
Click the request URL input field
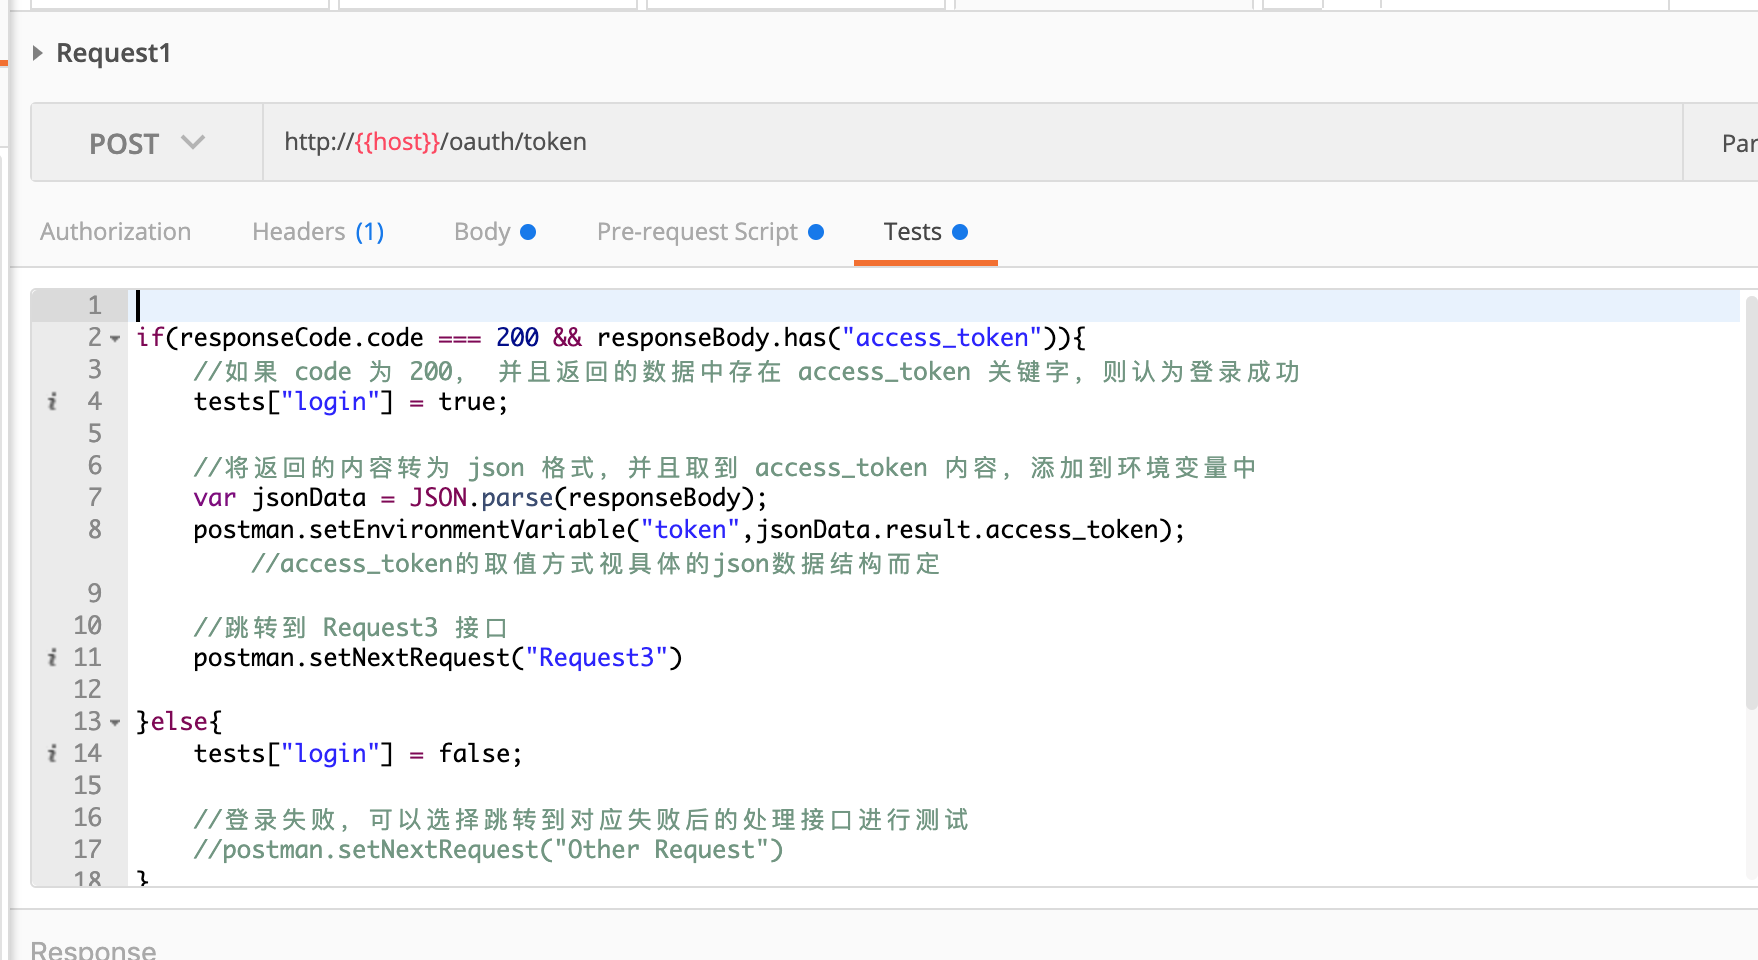point(800,141)
